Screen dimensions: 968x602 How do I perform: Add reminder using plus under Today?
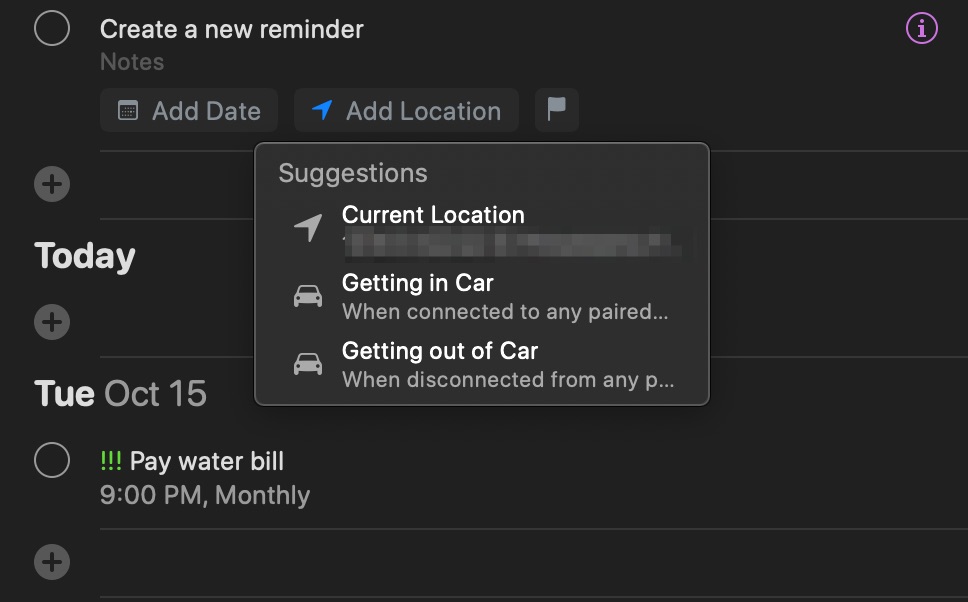[52, 322]
